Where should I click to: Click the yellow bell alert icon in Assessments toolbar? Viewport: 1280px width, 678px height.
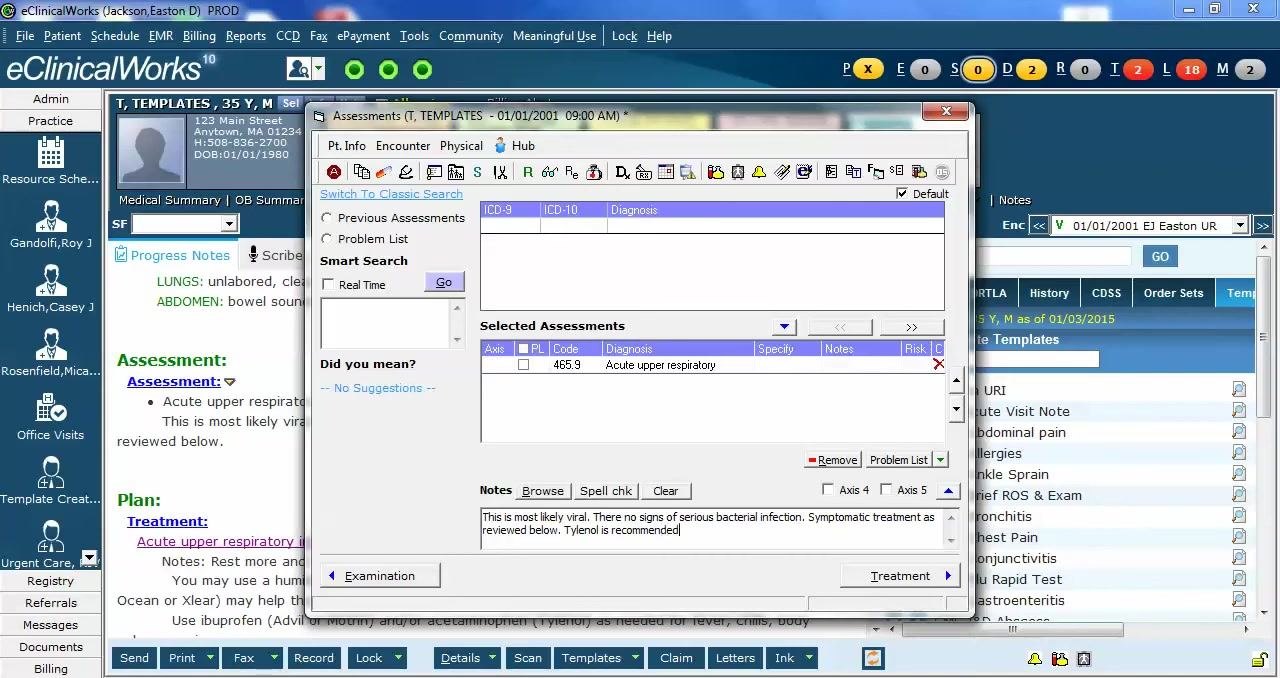click(759, 172)
